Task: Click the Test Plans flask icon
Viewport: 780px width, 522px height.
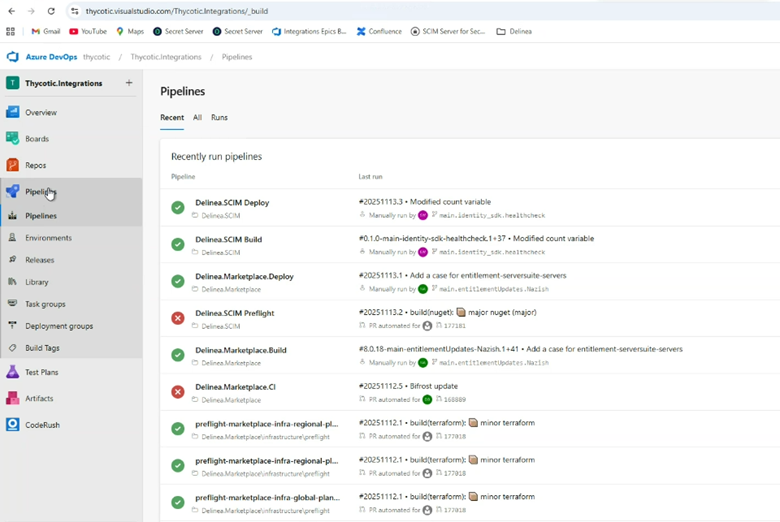Action: (13, 372)
